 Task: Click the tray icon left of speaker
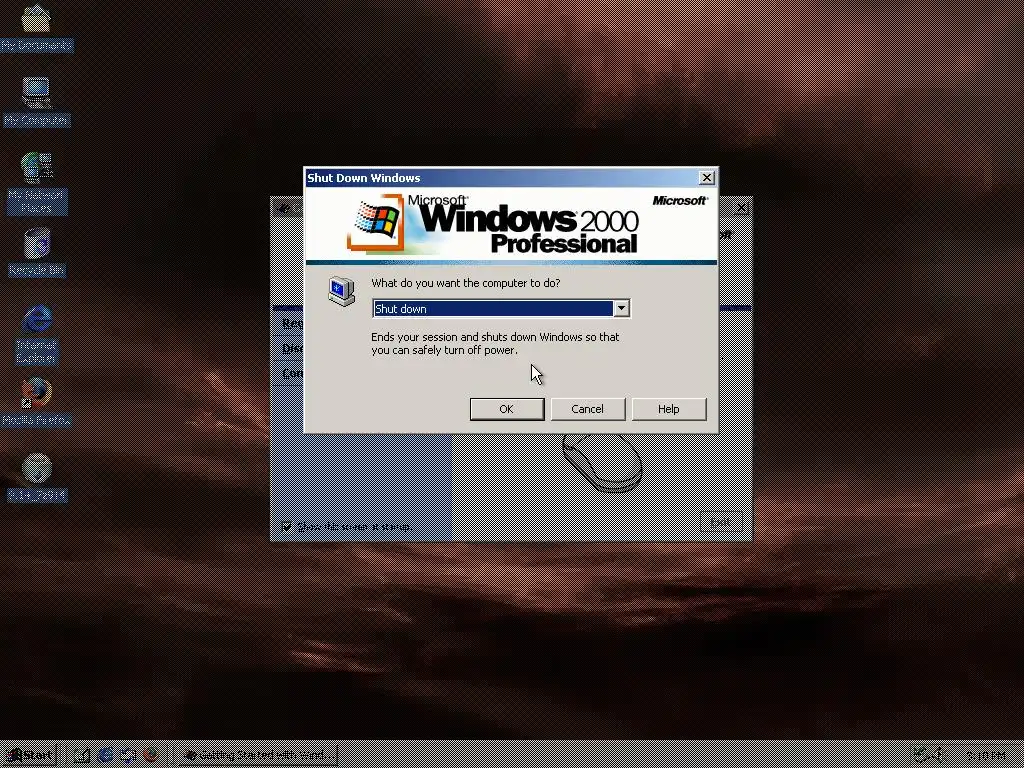(921, 755)
